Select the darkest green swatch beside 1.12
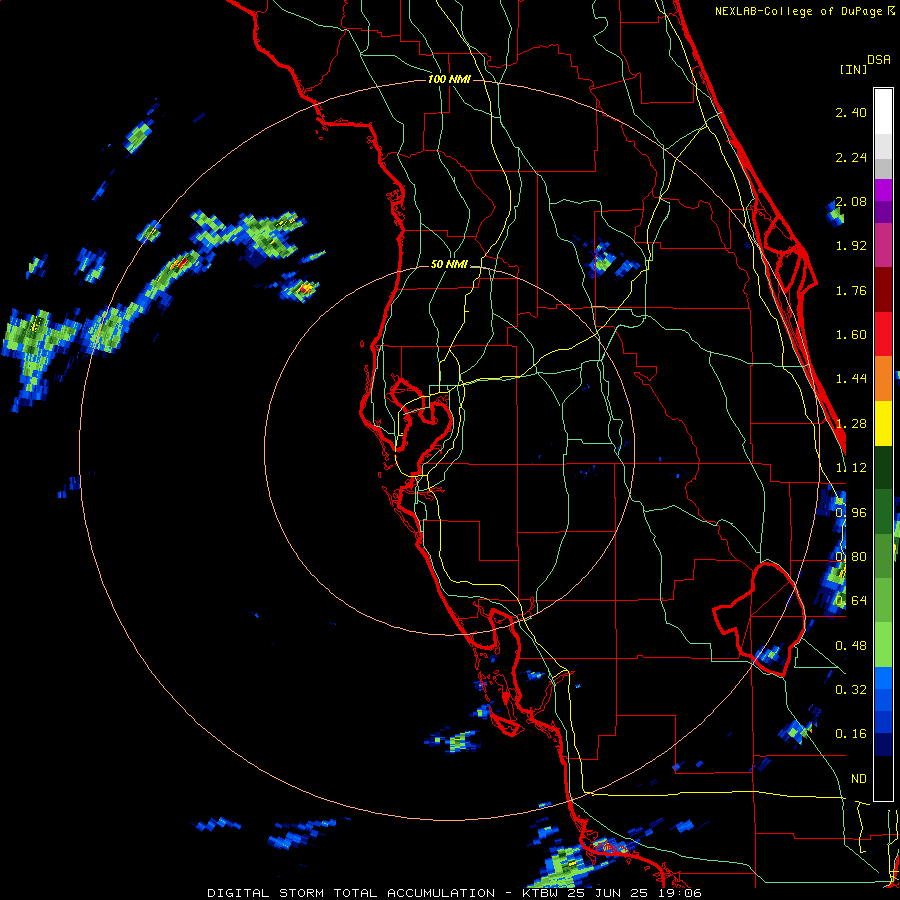 (x=883, y=467)
